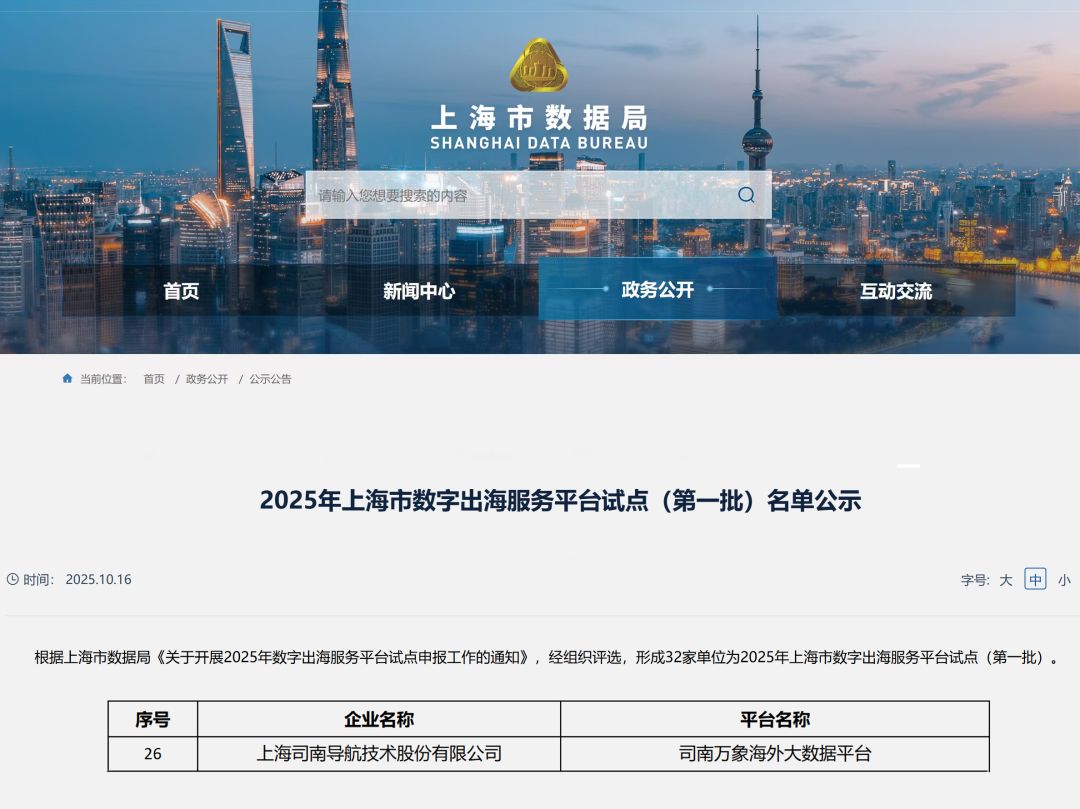The width and height of the screenshot is (1080, 809).
Task: Open the 首页 navigation menu
Action: pos(181,291)
